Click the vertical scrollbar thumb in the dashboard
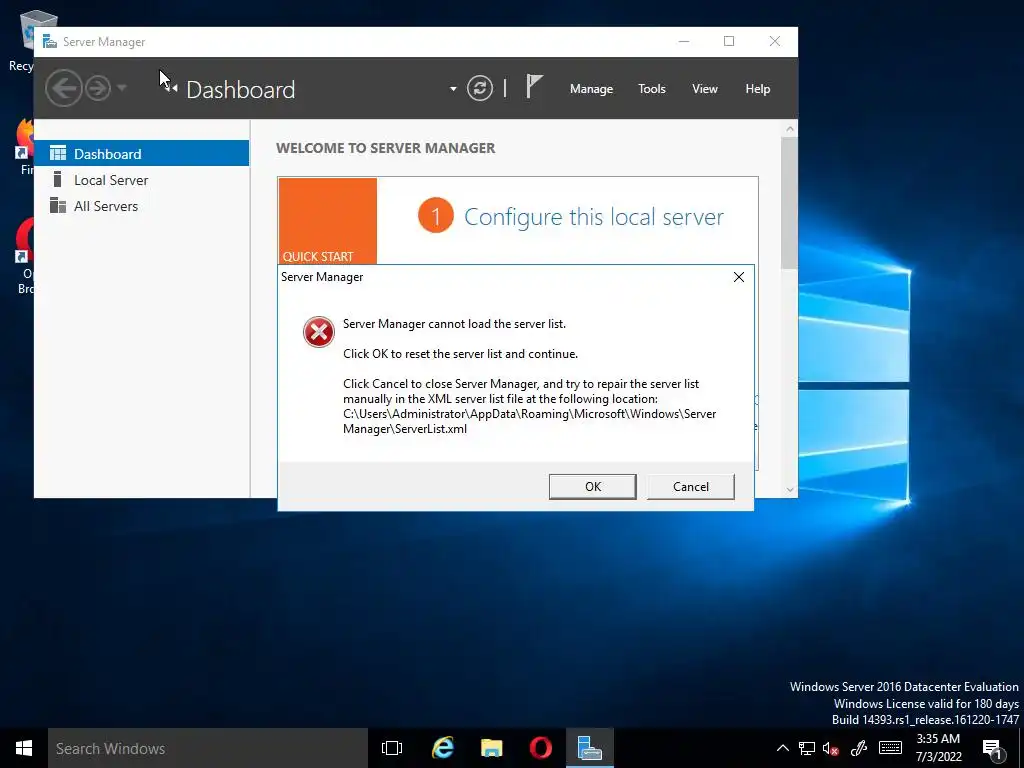1024x768 pixels. click(790, 202)
